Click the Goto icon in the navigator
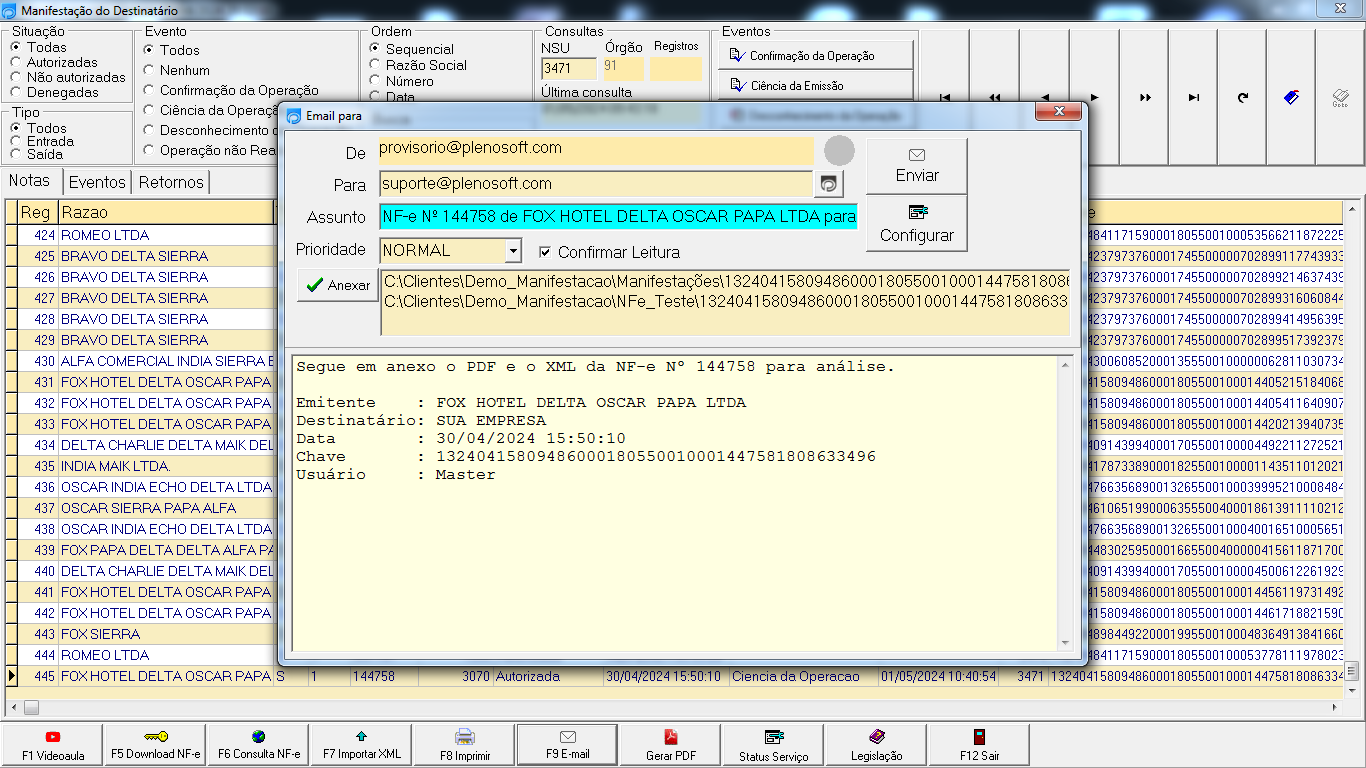This screenshot has height=768, width=1366. [x=1340, y=97]
